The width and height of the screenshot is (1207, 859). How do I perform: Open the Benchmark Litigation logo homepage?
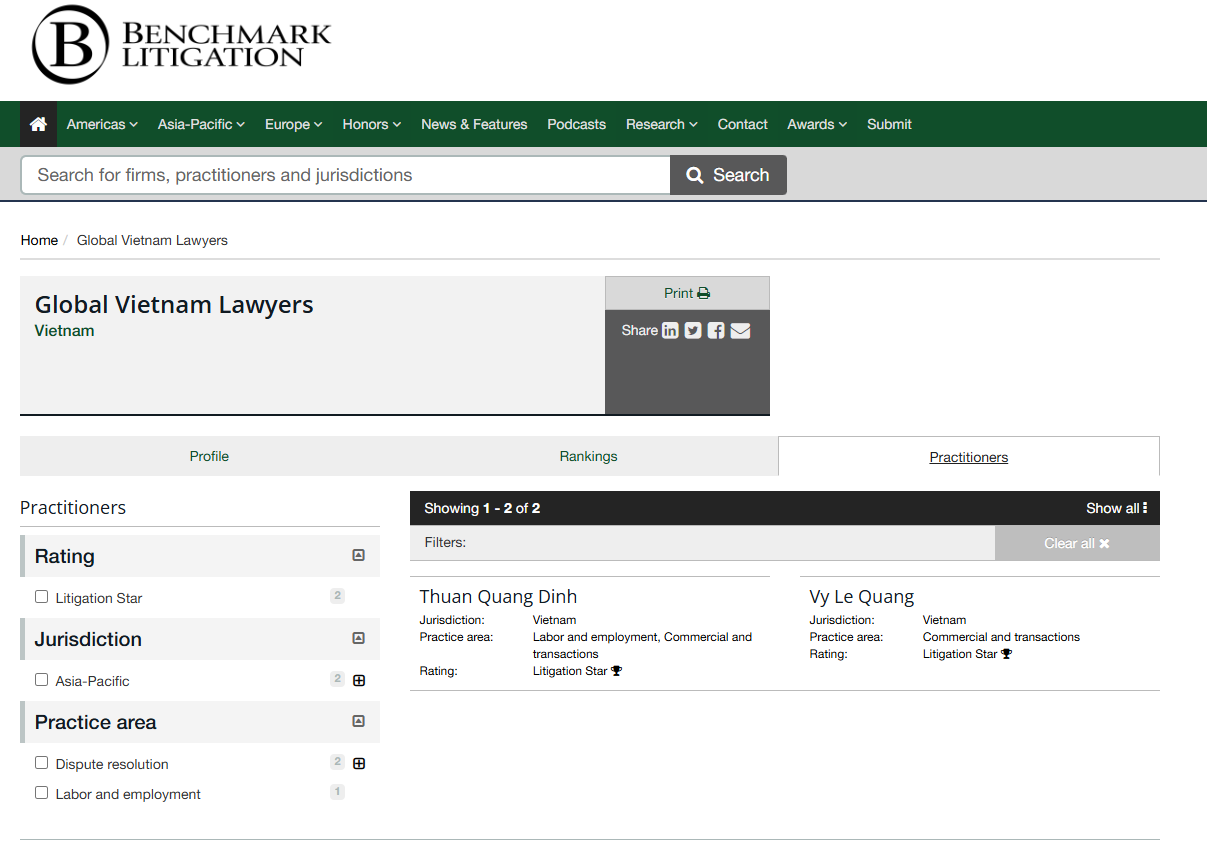pos(181,45)
